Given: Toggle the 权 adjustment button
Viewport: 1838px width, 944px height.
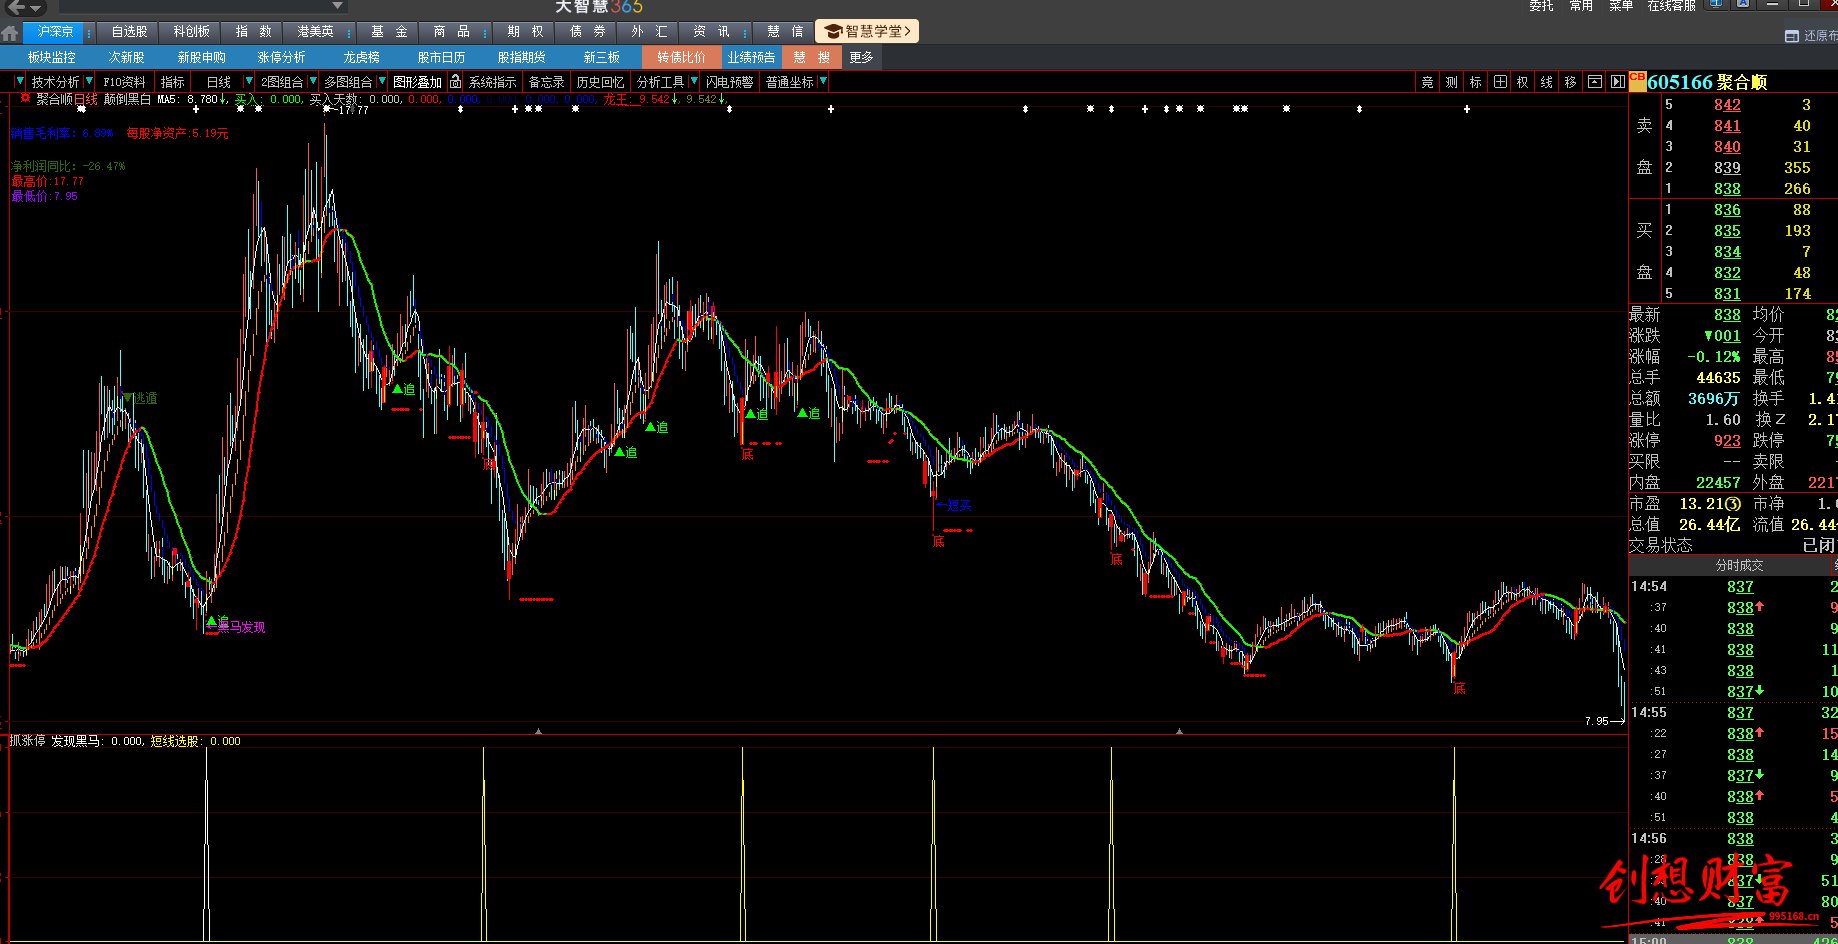Looking at the screenshot, I should coord(1522,82).
